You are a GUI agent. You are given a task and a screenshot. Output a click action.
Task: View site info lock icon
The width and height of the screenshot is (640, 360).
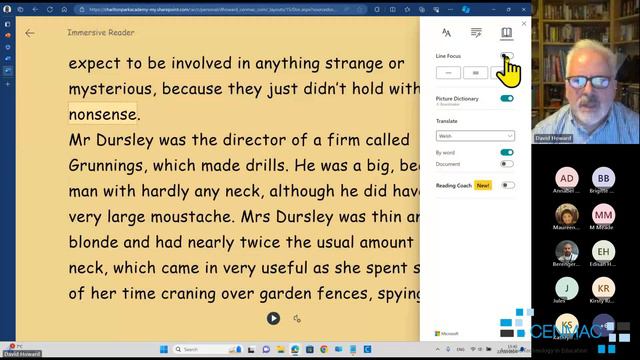pos(82,9)
